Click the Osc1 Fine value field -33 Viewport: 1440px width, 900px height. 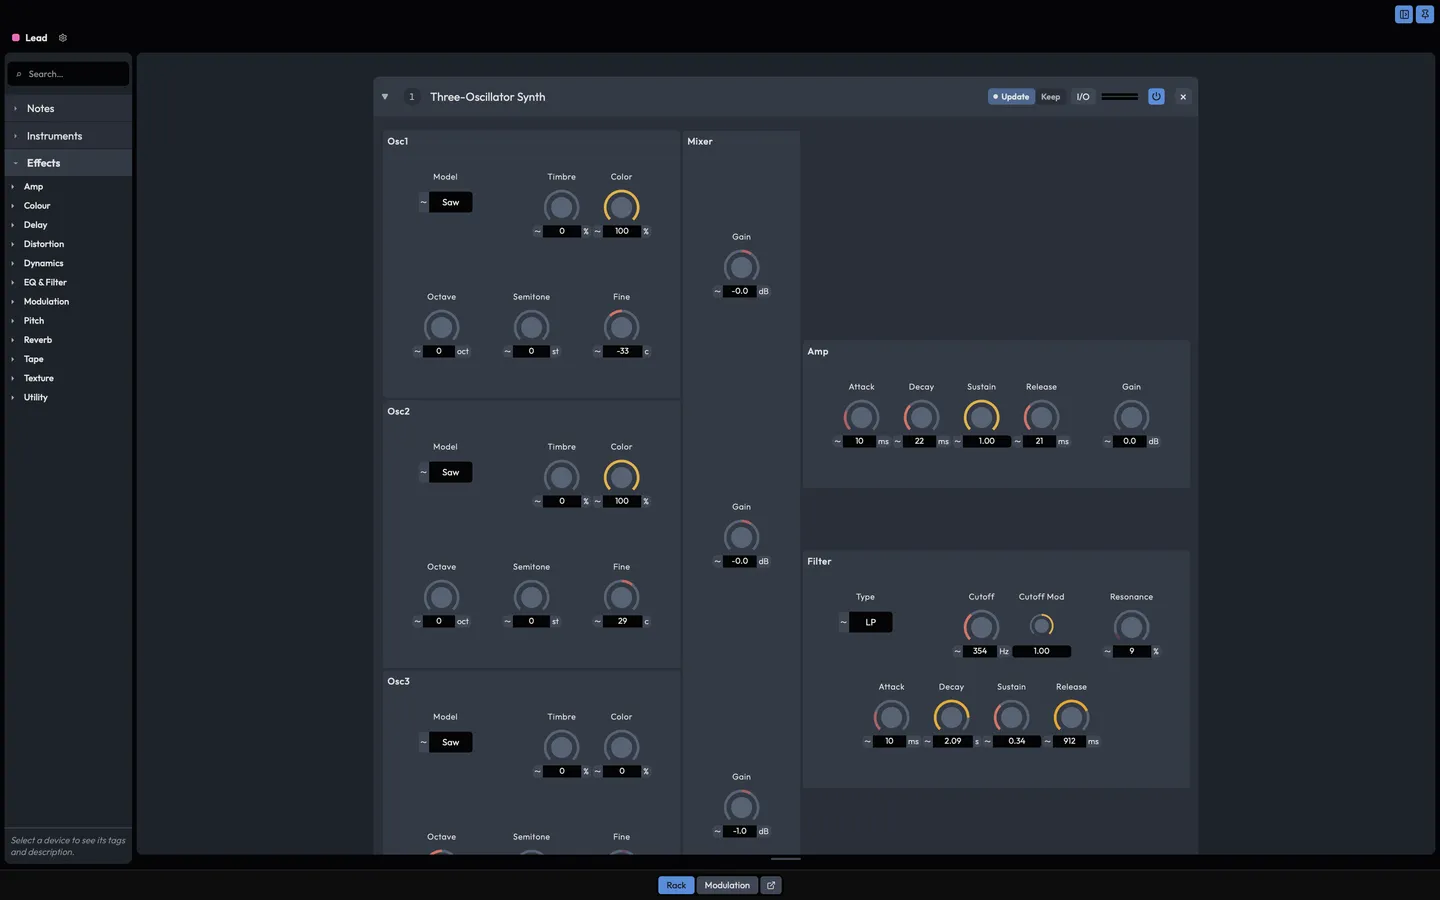click(622, 351)
